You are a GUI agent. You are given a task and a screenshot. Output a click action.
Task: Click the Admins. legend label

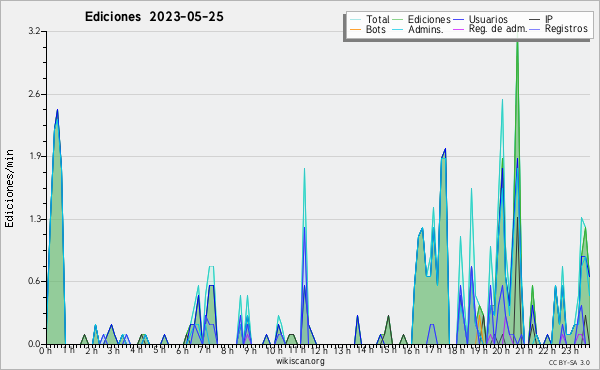(x=426, y=29)
